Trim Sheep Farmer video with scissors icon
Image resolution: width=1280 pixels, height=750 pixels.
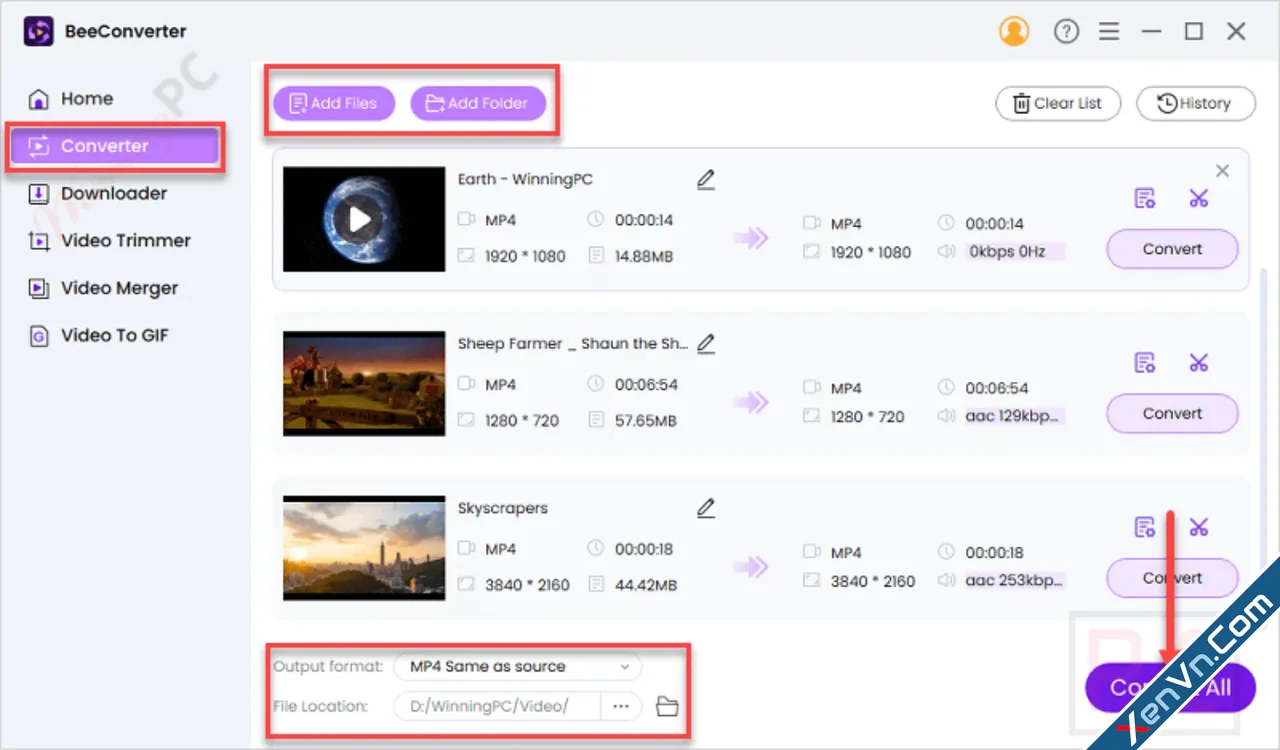coord(1199,362)
